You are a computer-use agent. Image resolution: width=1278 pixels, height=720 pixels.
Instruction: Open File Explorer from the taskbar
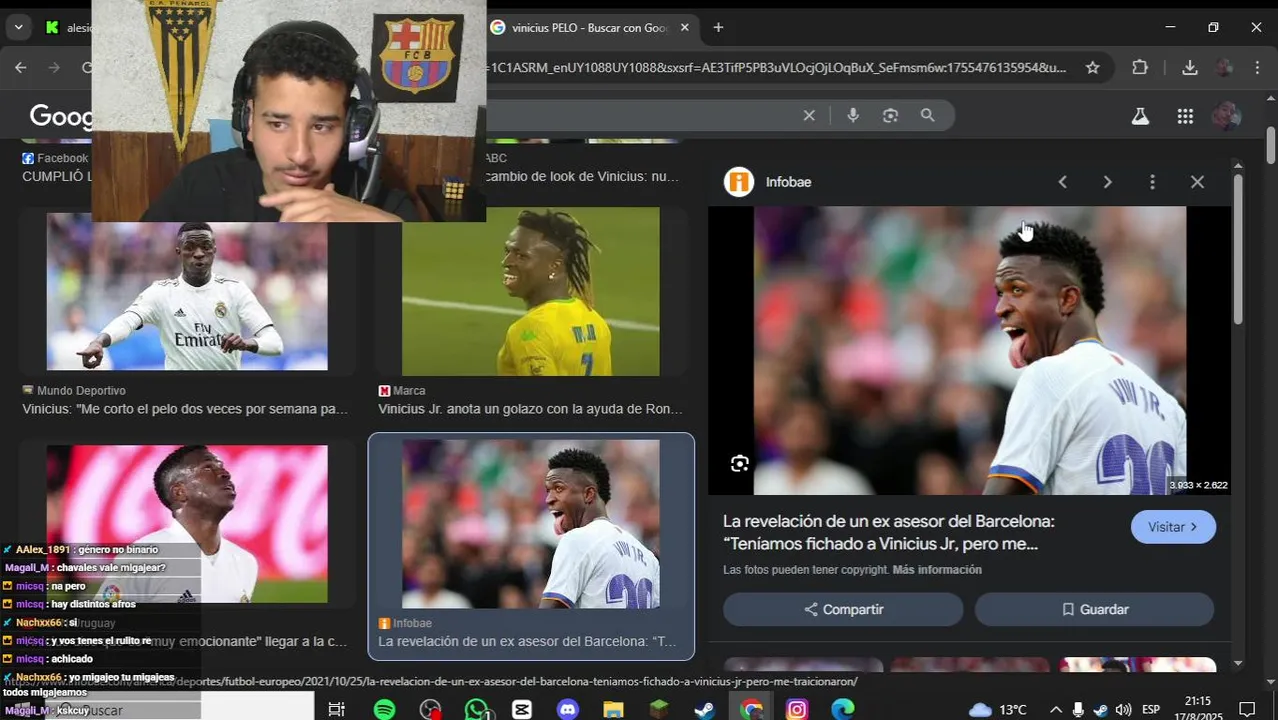tap(613, 710)
